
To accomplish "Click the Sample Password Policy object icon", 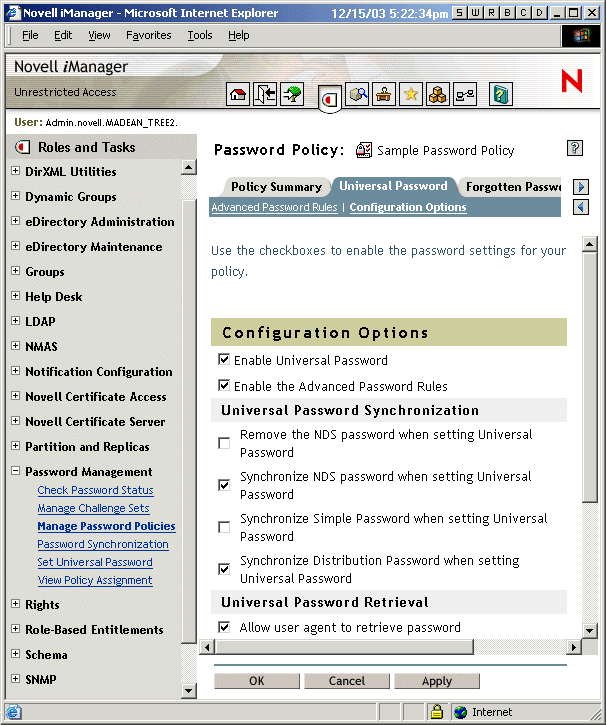I will [364, 150].
